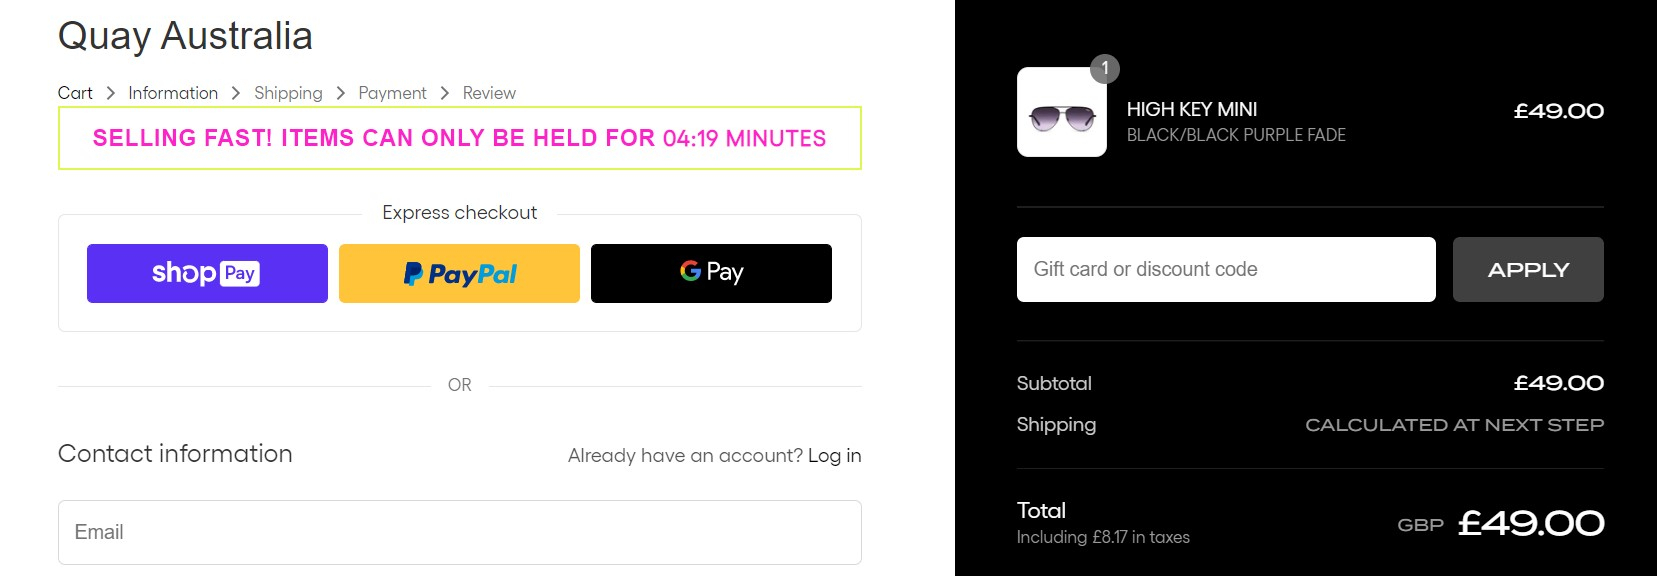Click the High Key Mini sunglasses thumbnail
The height and width of the screenshot is (576, 1657).
[1061, 114]
